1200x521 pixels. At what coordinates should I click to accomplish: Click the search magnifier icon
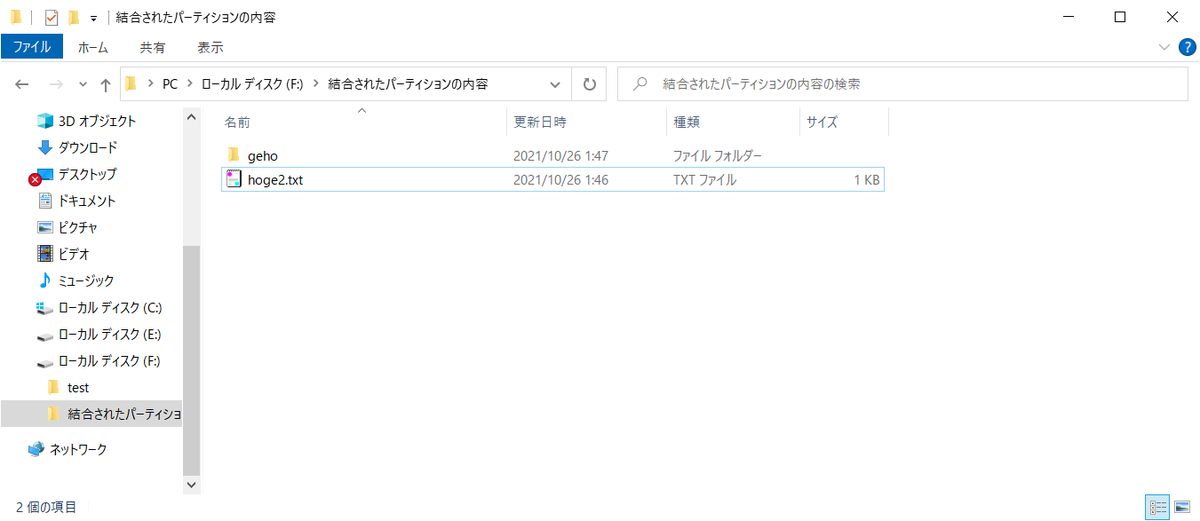click(638, 85)
